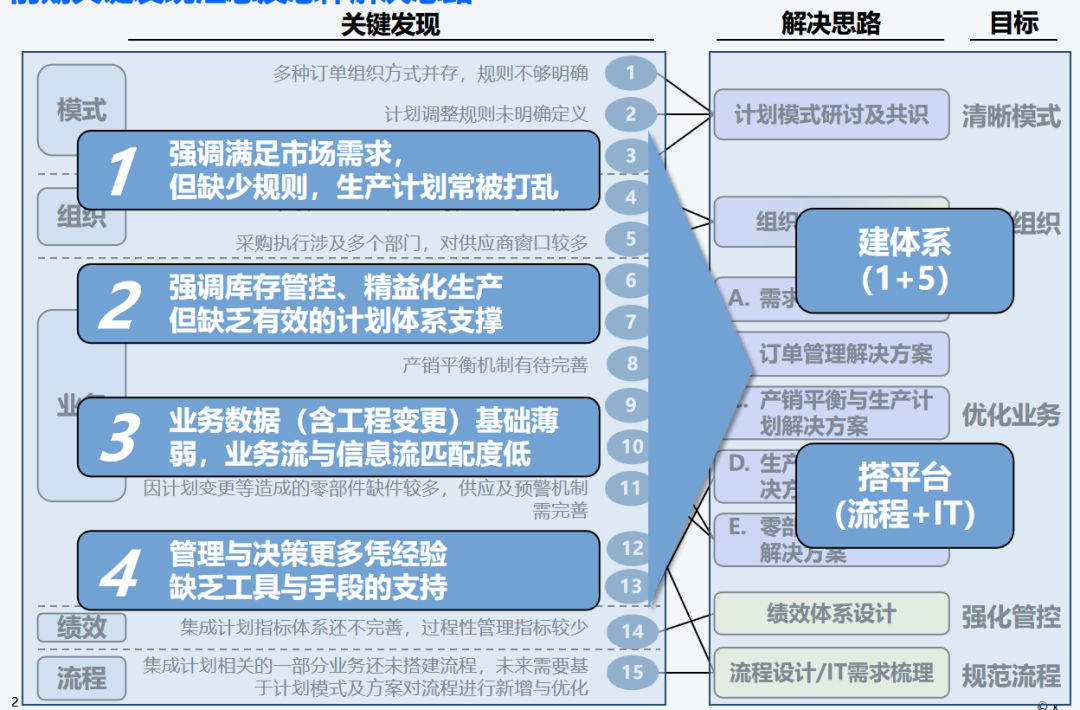Open the 流程设计/IT需求梳理 box

(x=830, y=672)
